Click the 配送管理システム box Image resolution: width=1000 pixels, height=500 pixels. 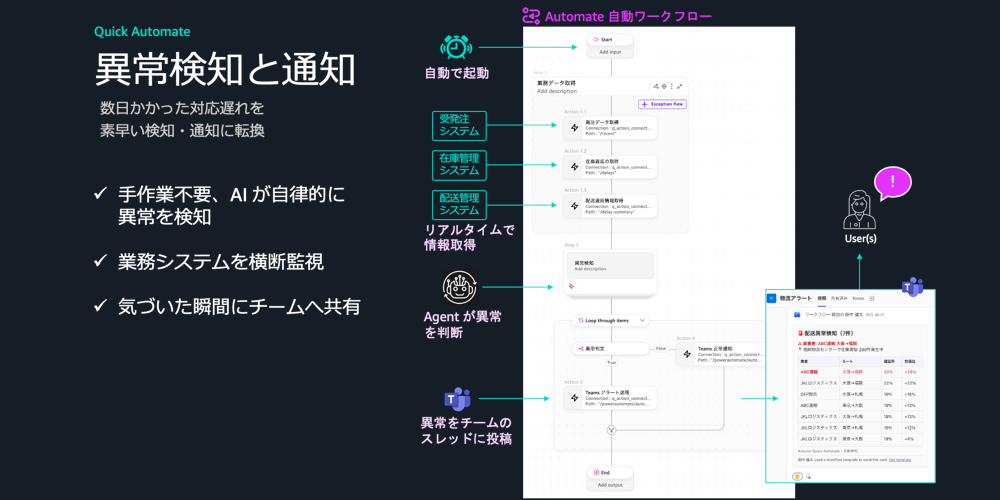(459, 205)
